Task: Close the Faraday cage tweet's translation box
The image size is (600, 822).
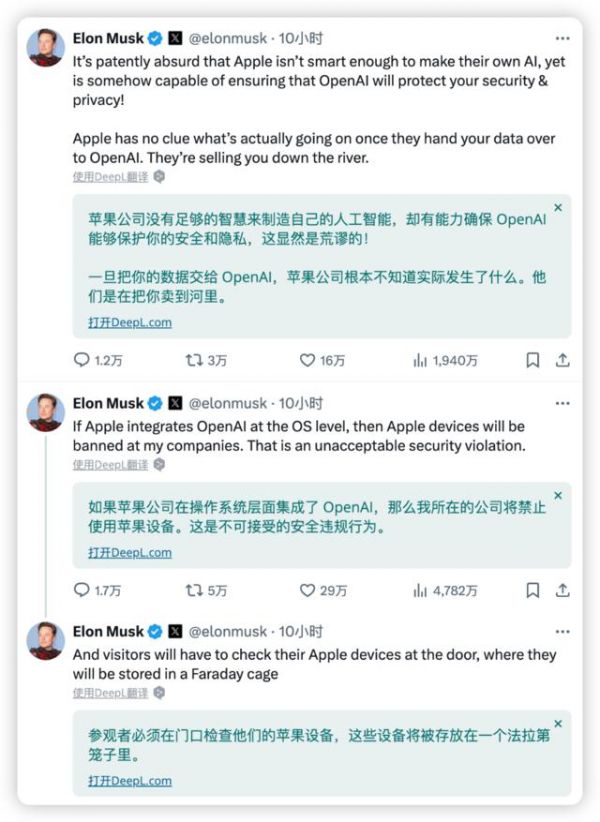Action: [x=558, y=723]
